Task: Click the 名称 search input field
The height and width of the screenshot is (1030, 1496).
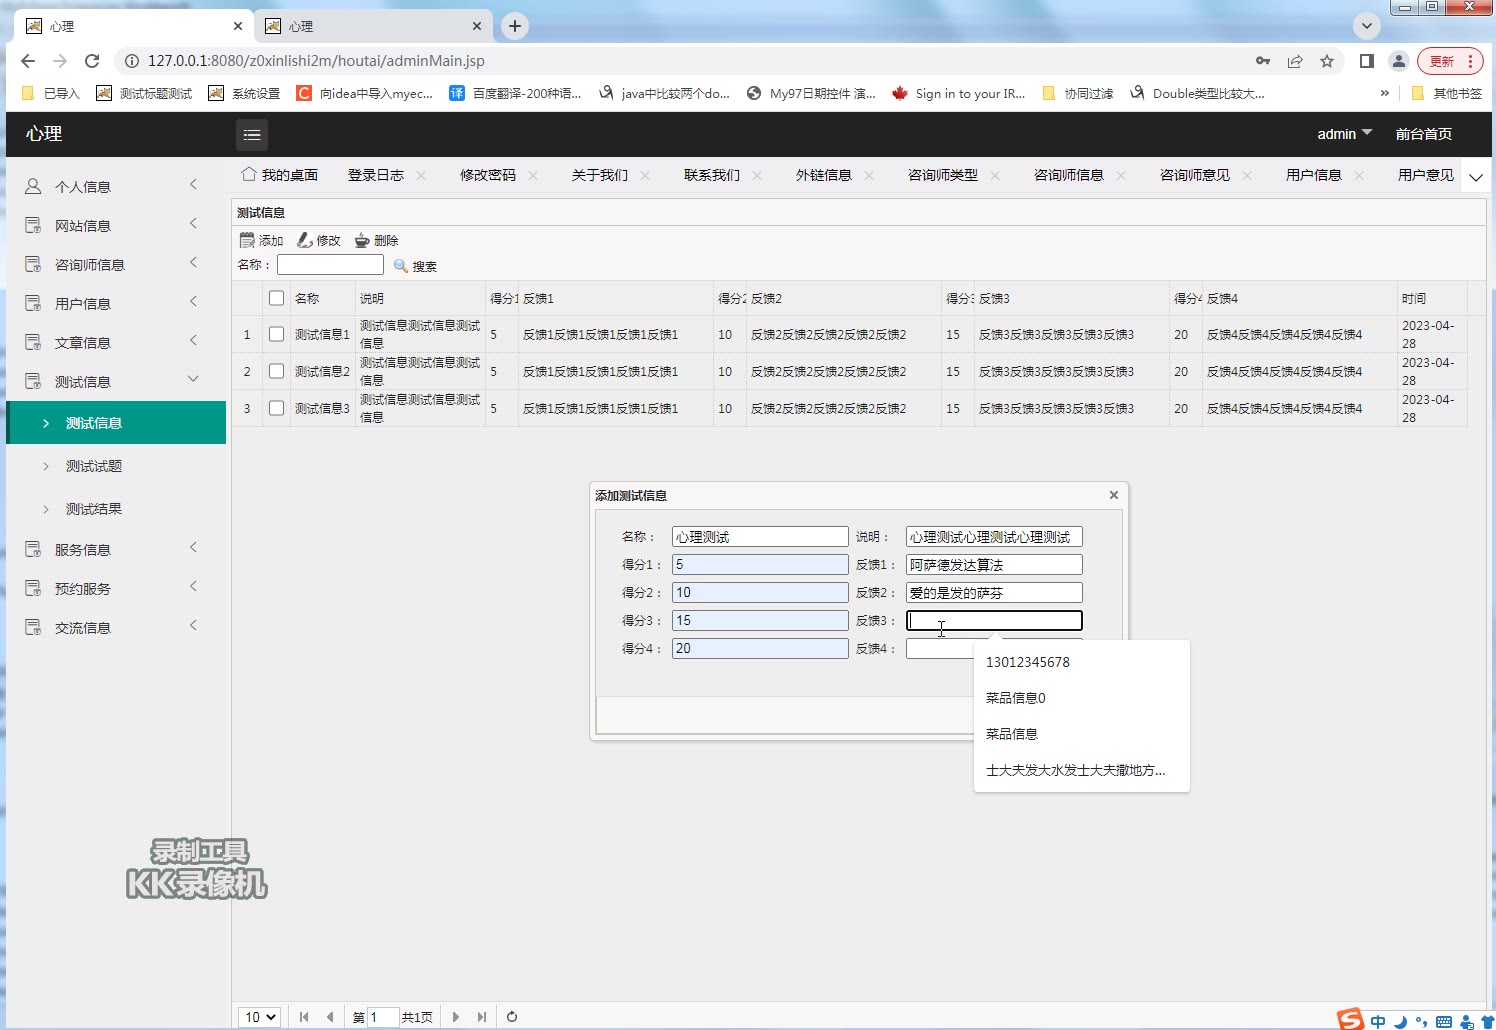Action: point(330,265)
